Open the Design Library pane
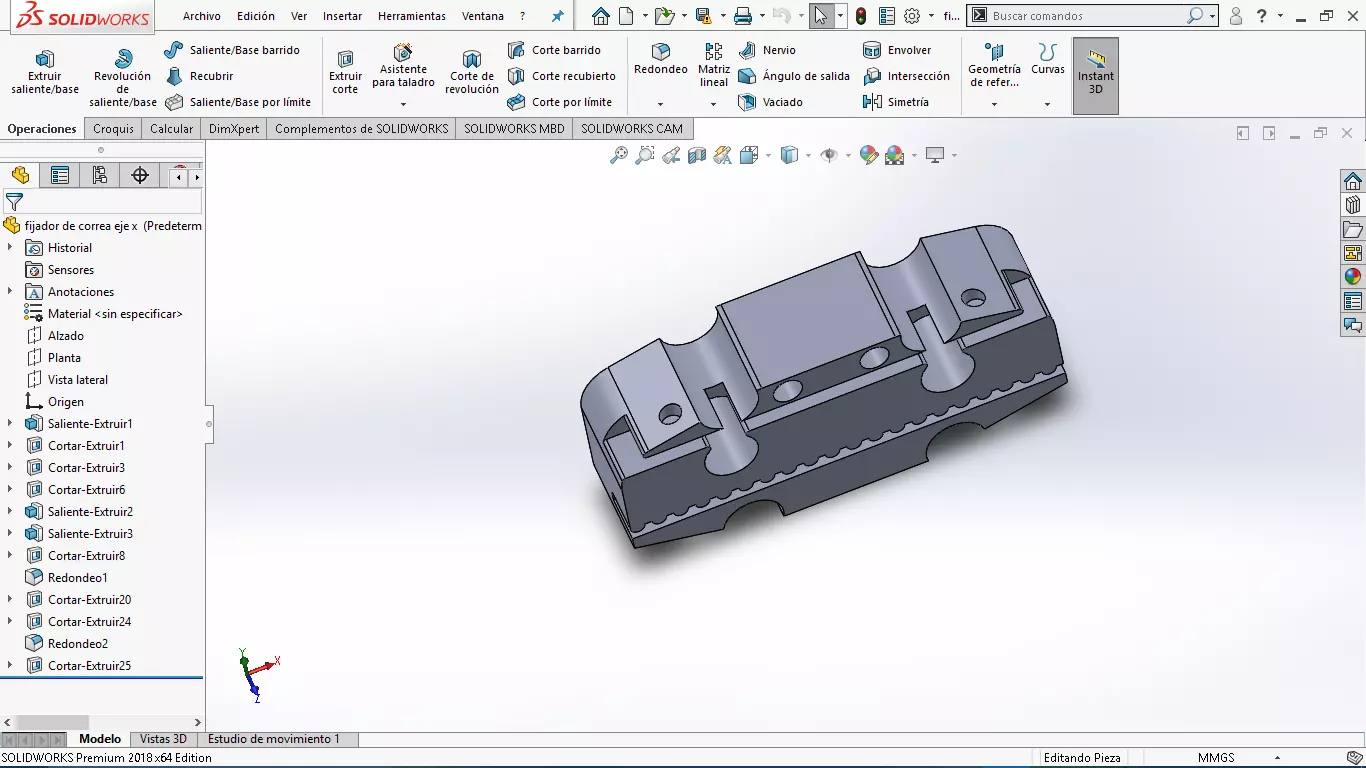This screenshot has width=1366, height=768. tap(1353, 205)
